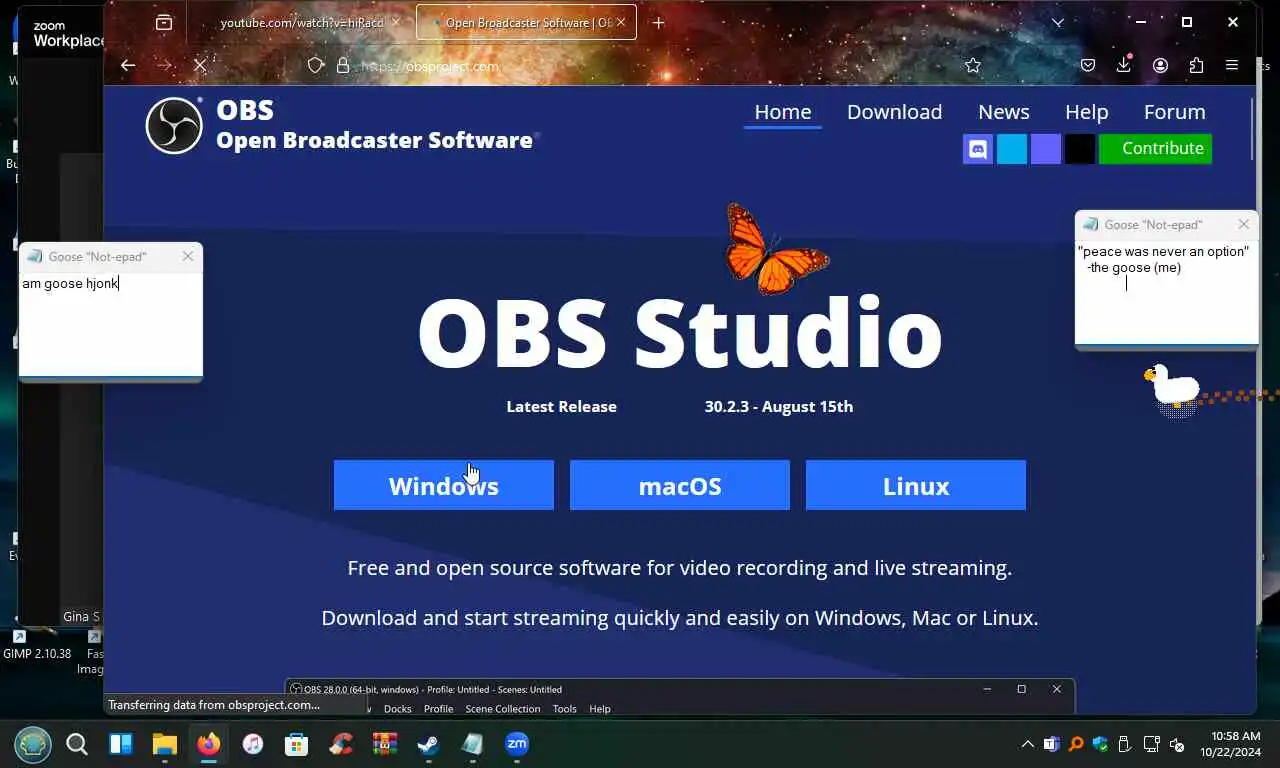The width and height of the screenshot is (1280, 768).
Task: Open Steam from the taskbar
Action: pyautogui.click(x=428, y=744)
